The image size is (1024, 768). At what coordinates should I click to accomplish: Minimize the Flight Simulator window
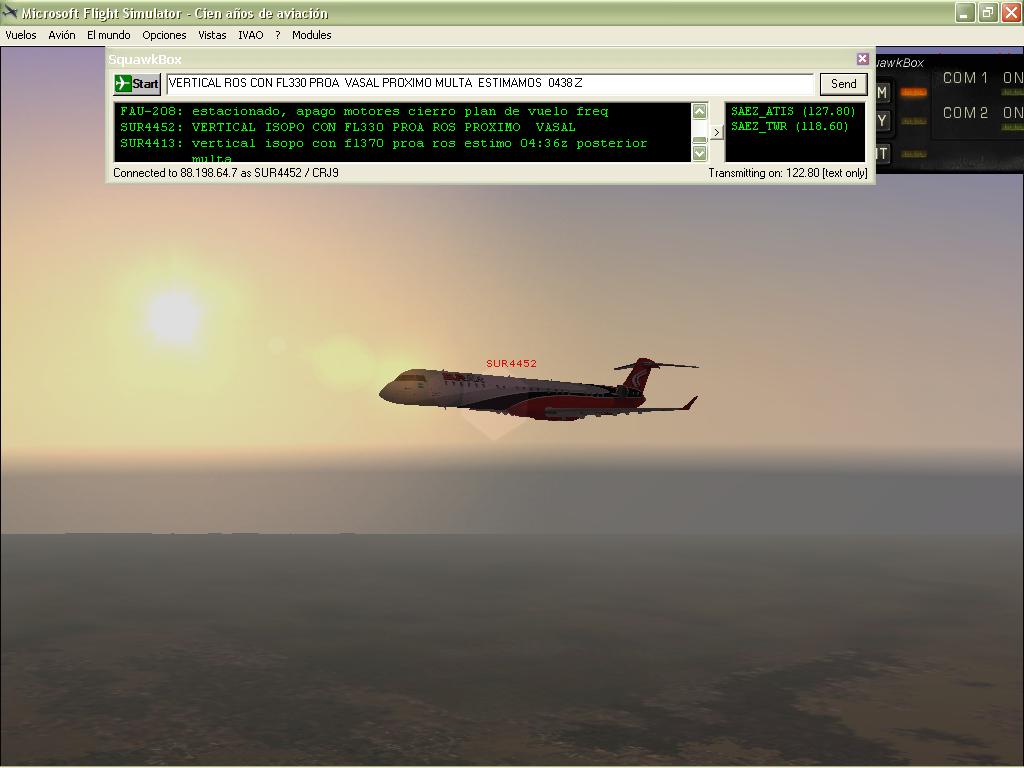pos(965,12)
